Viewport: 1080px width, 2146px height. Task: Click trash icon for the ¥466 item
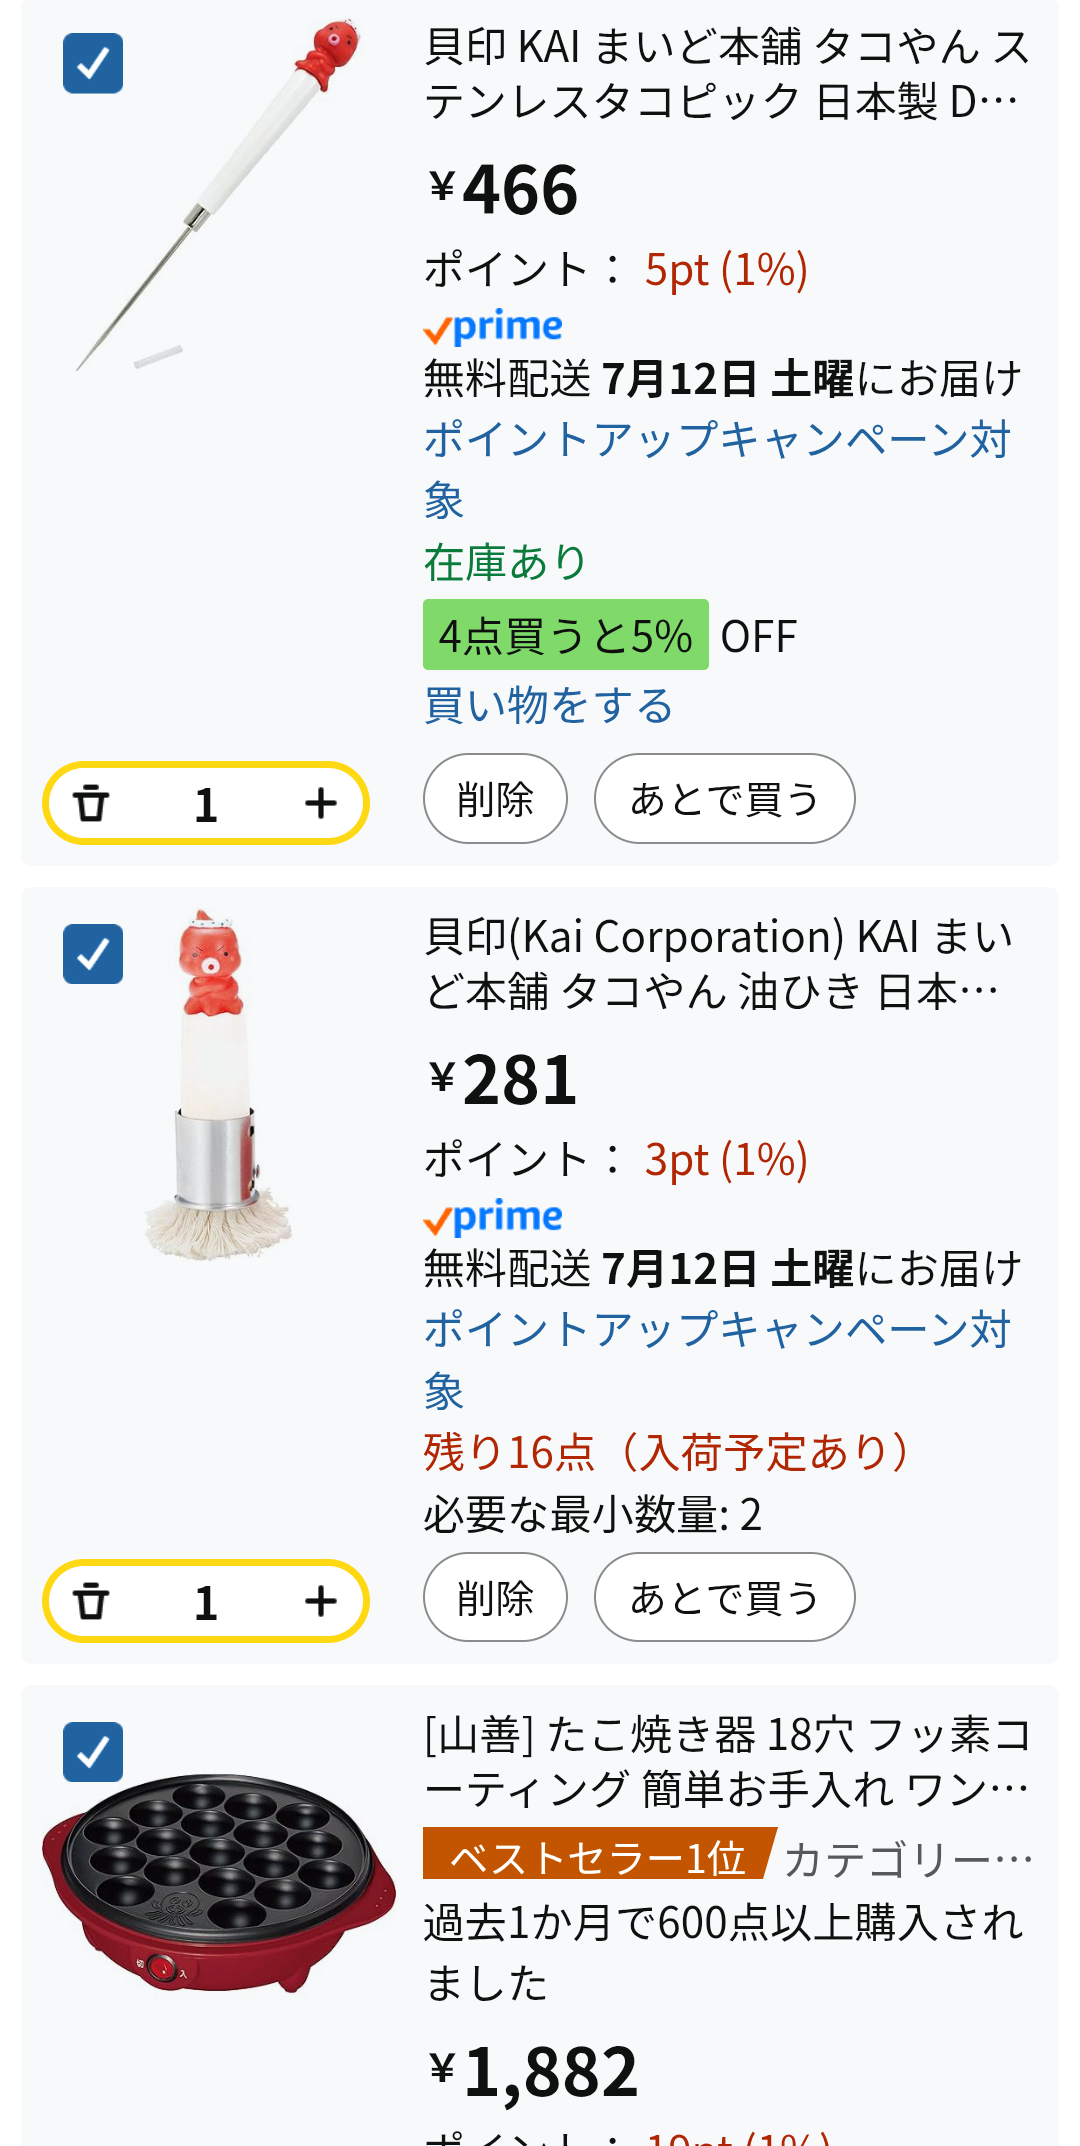pyautogui.click(x=91, y=804)
